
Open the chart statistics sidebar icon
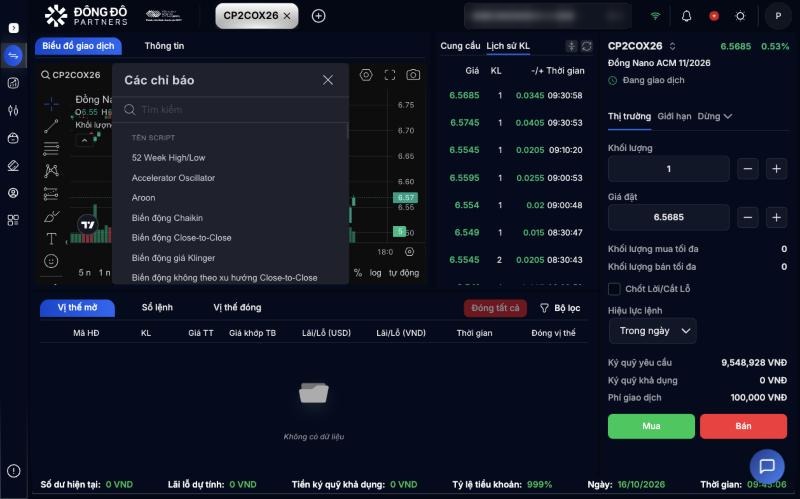[13, 83]
